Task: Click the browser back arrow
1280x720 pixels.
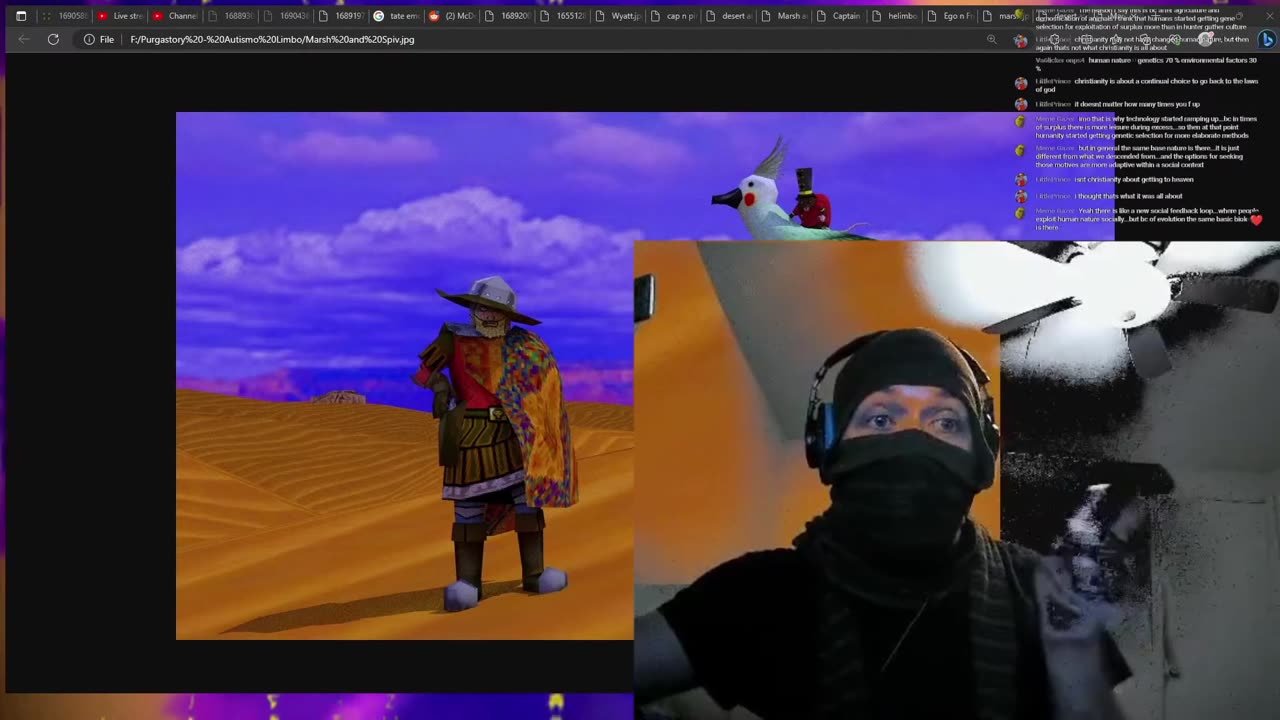Action: [x=24, y=39]
